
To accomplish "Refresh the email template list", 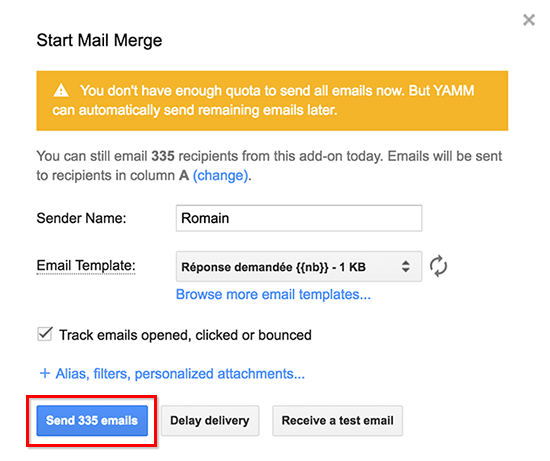I will pyautogui.click(x=438, y=266).
